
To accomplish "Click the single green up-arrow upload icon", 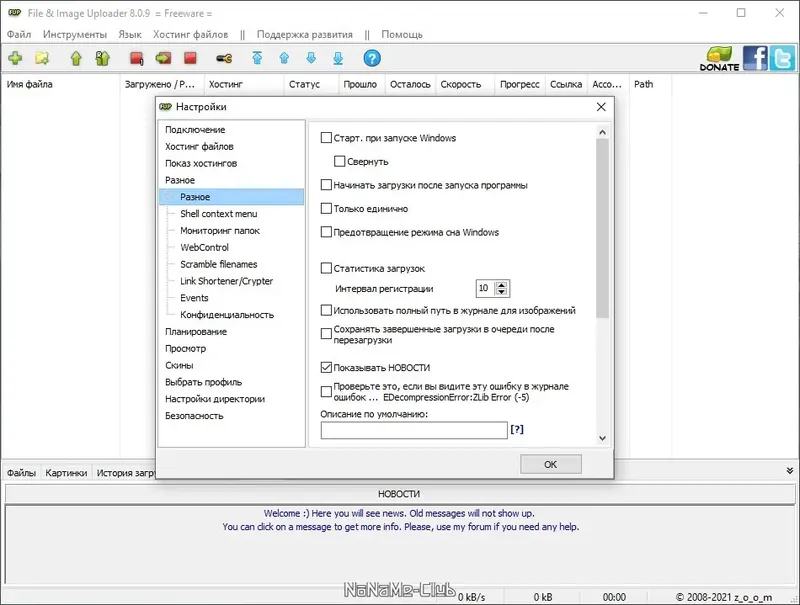I will 76,58.
